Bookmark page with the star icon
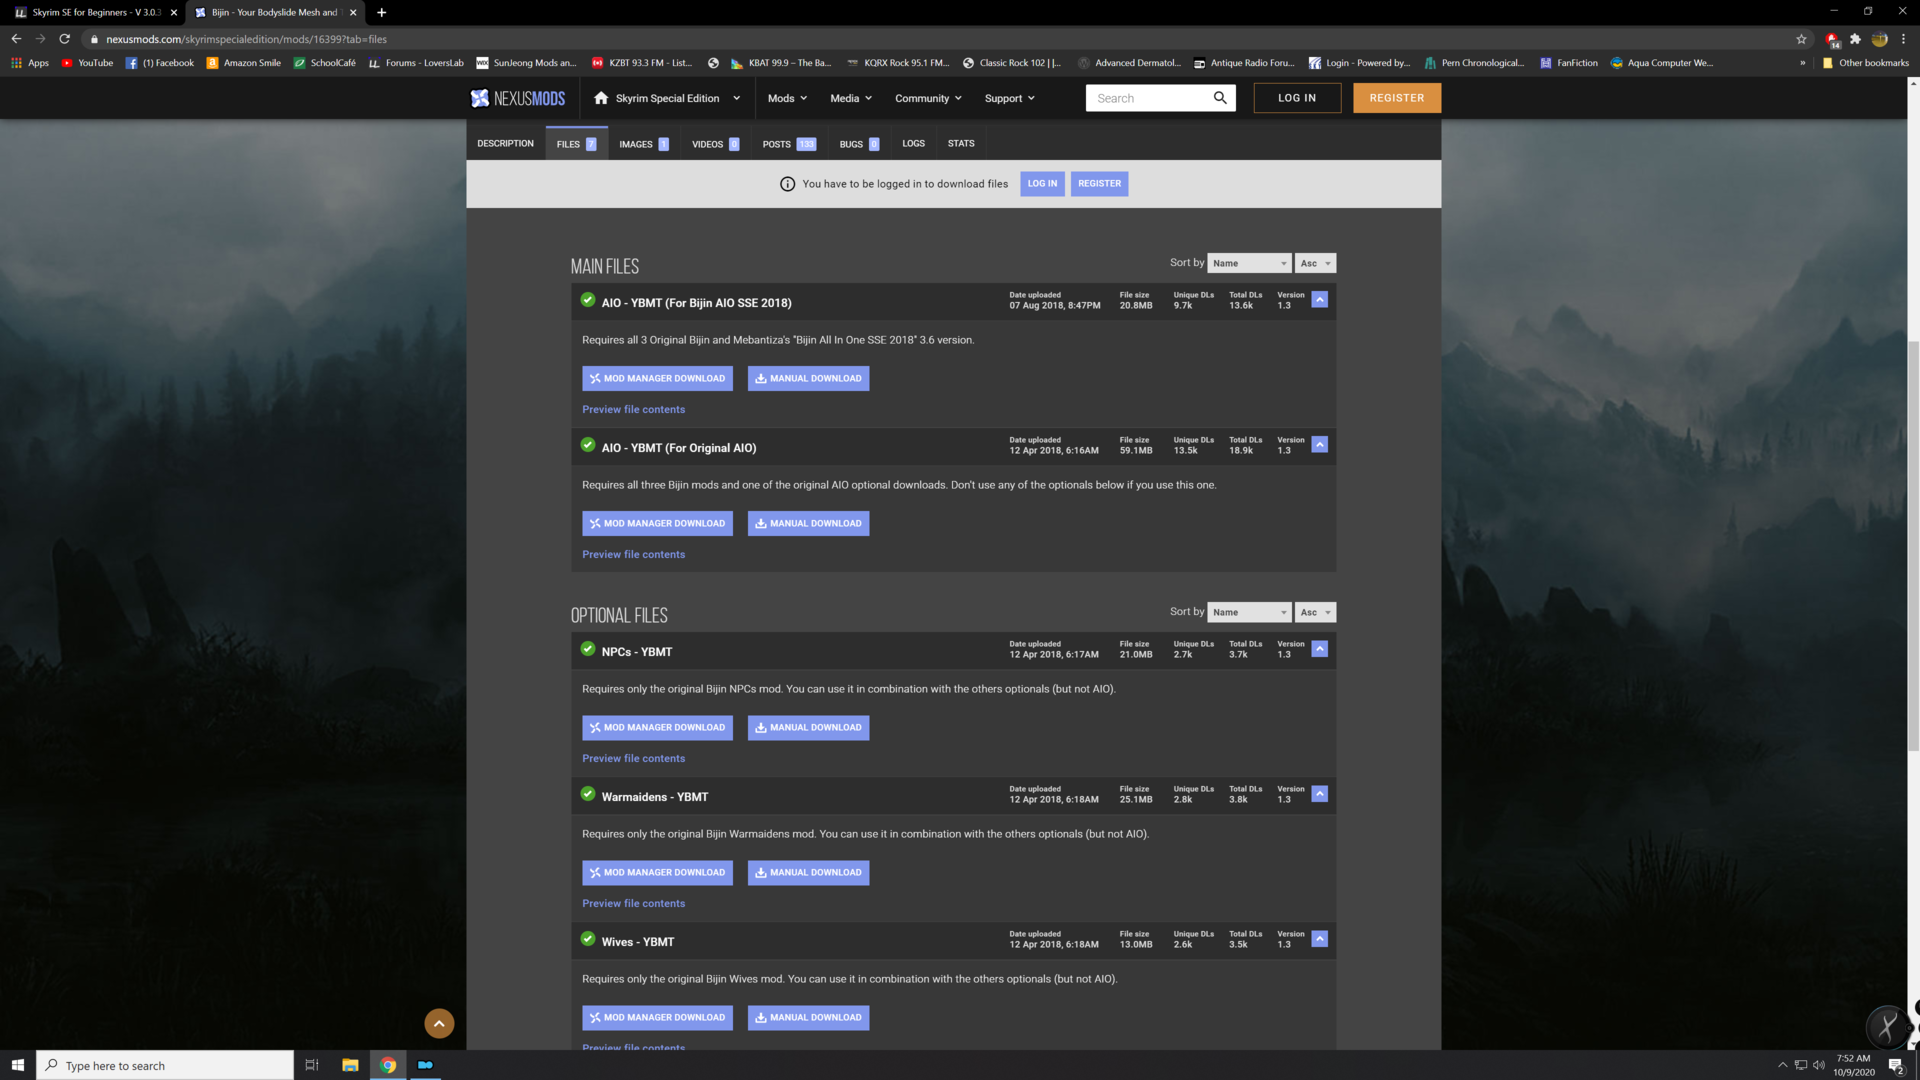Image resolution: width=1920 pixels, height=1080 pixels. click(x=1801, y=39)
